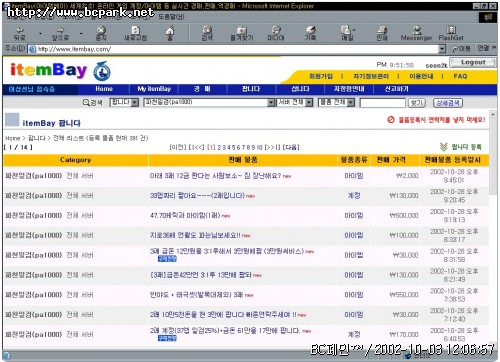Open the My itemBay menu

154,89
